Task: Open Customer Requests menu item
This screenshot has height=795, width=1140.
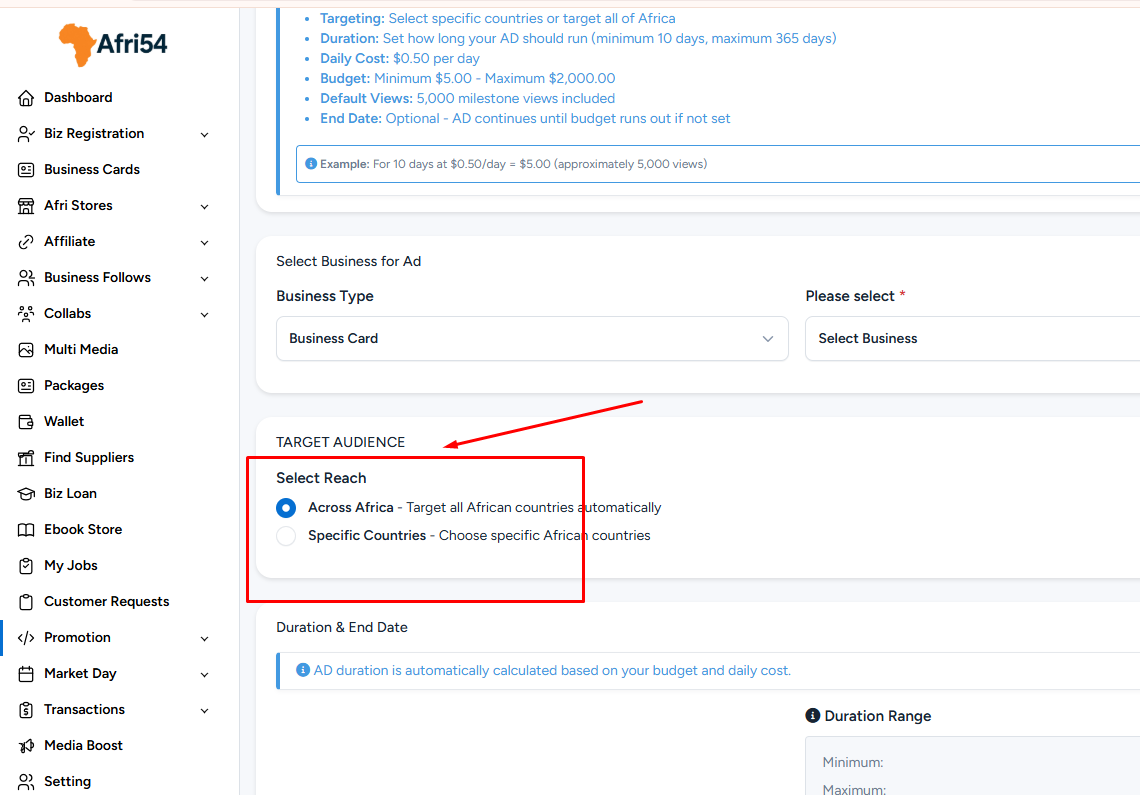Action: point(106,602)
